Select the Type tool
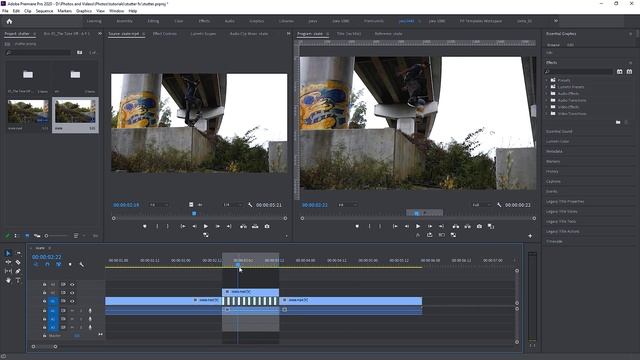The height and width of the screenshot is (360, 640). pos(18,280)
